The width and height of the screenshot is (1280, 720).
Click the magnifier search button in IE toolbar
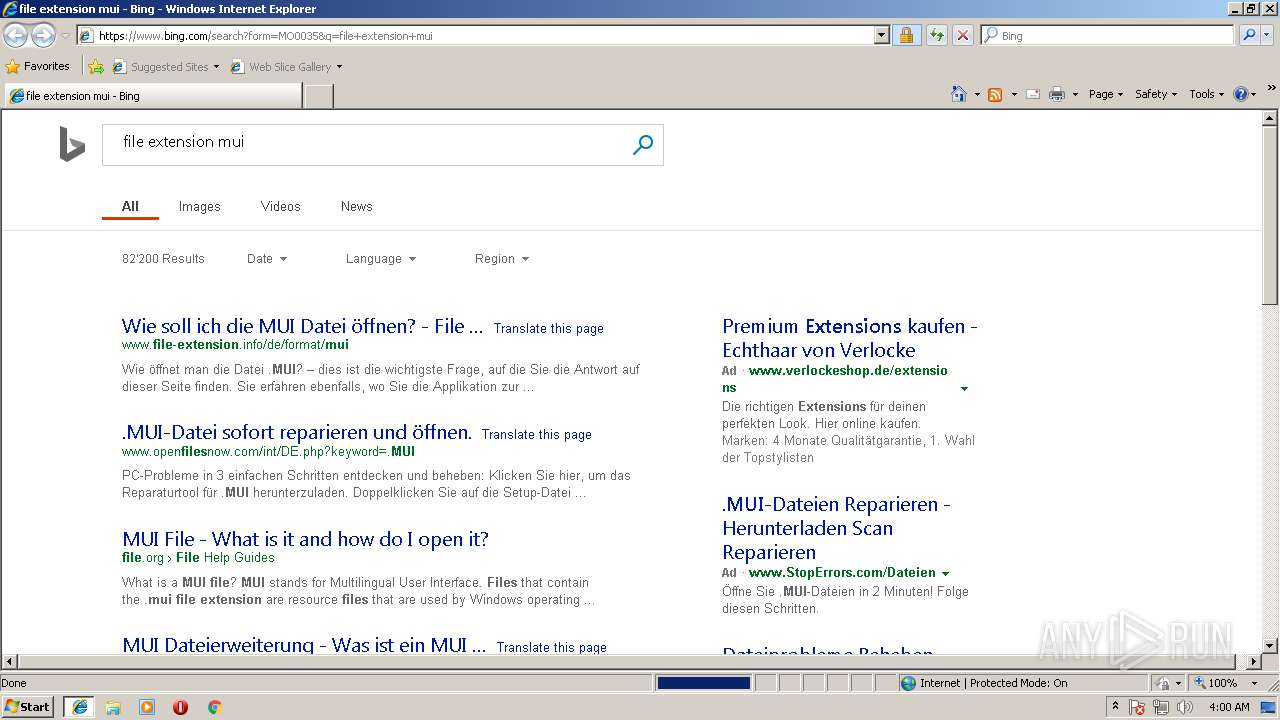pos(1248,35)
